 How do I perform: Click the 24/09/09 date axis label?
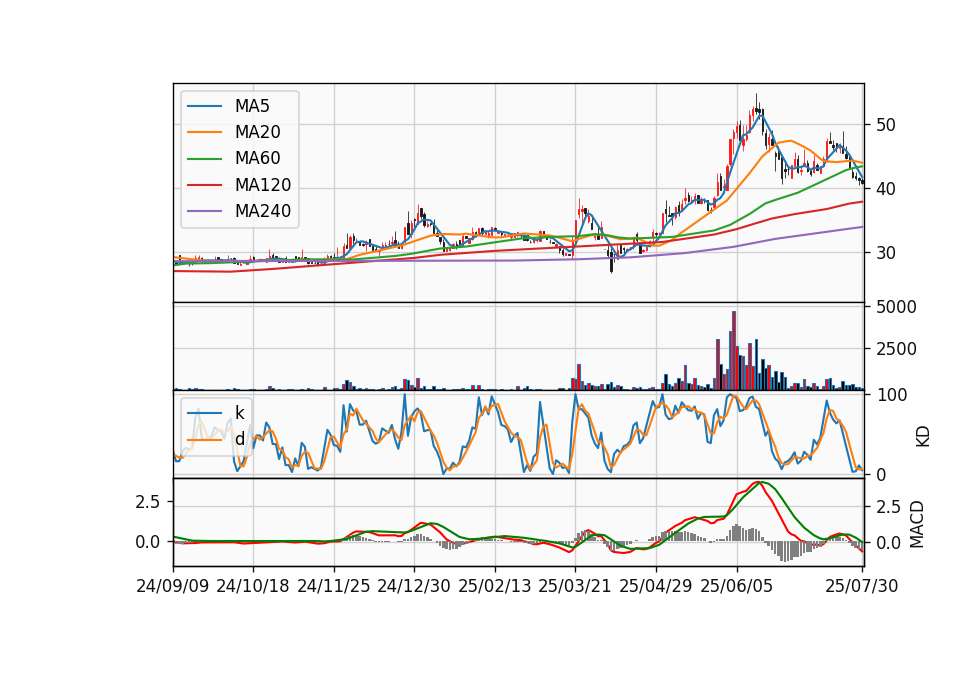[173, 586]
